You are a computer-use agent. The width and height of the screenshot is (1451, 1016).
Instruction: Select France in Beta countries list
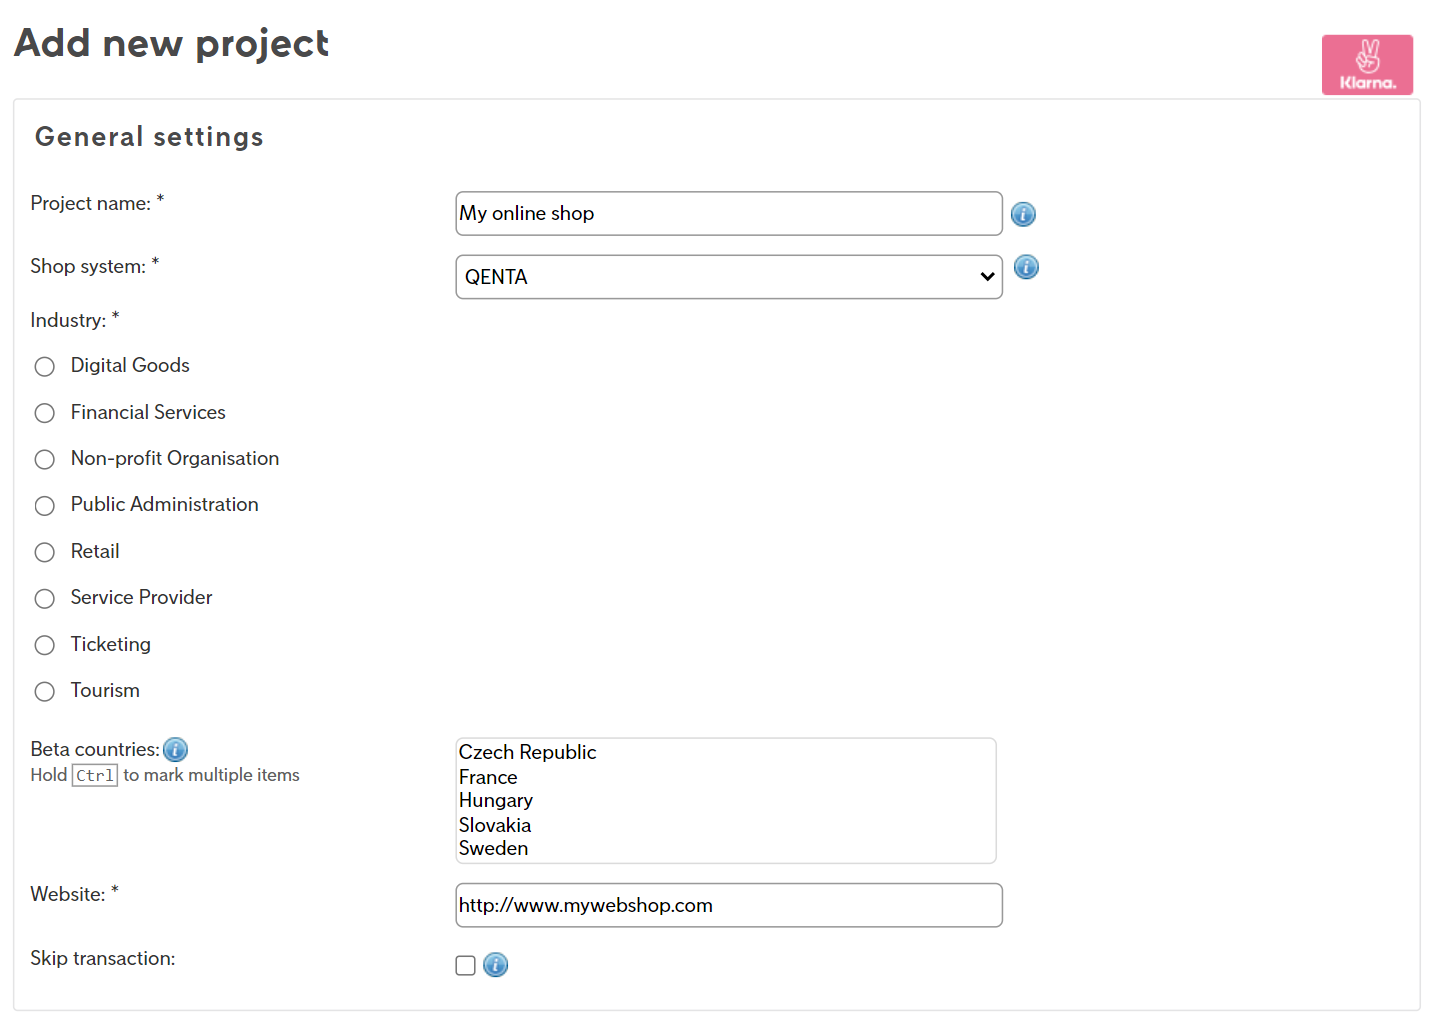point(488,777)
